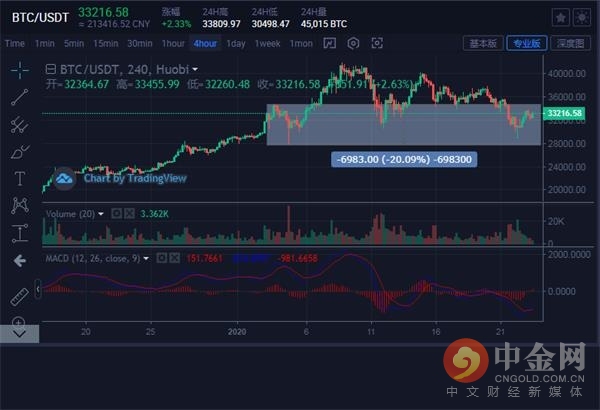This screenshot has height=410, width=600.
Task: Click the -6983.00 (-20.09%) measurement label
Action: [404, 160]
